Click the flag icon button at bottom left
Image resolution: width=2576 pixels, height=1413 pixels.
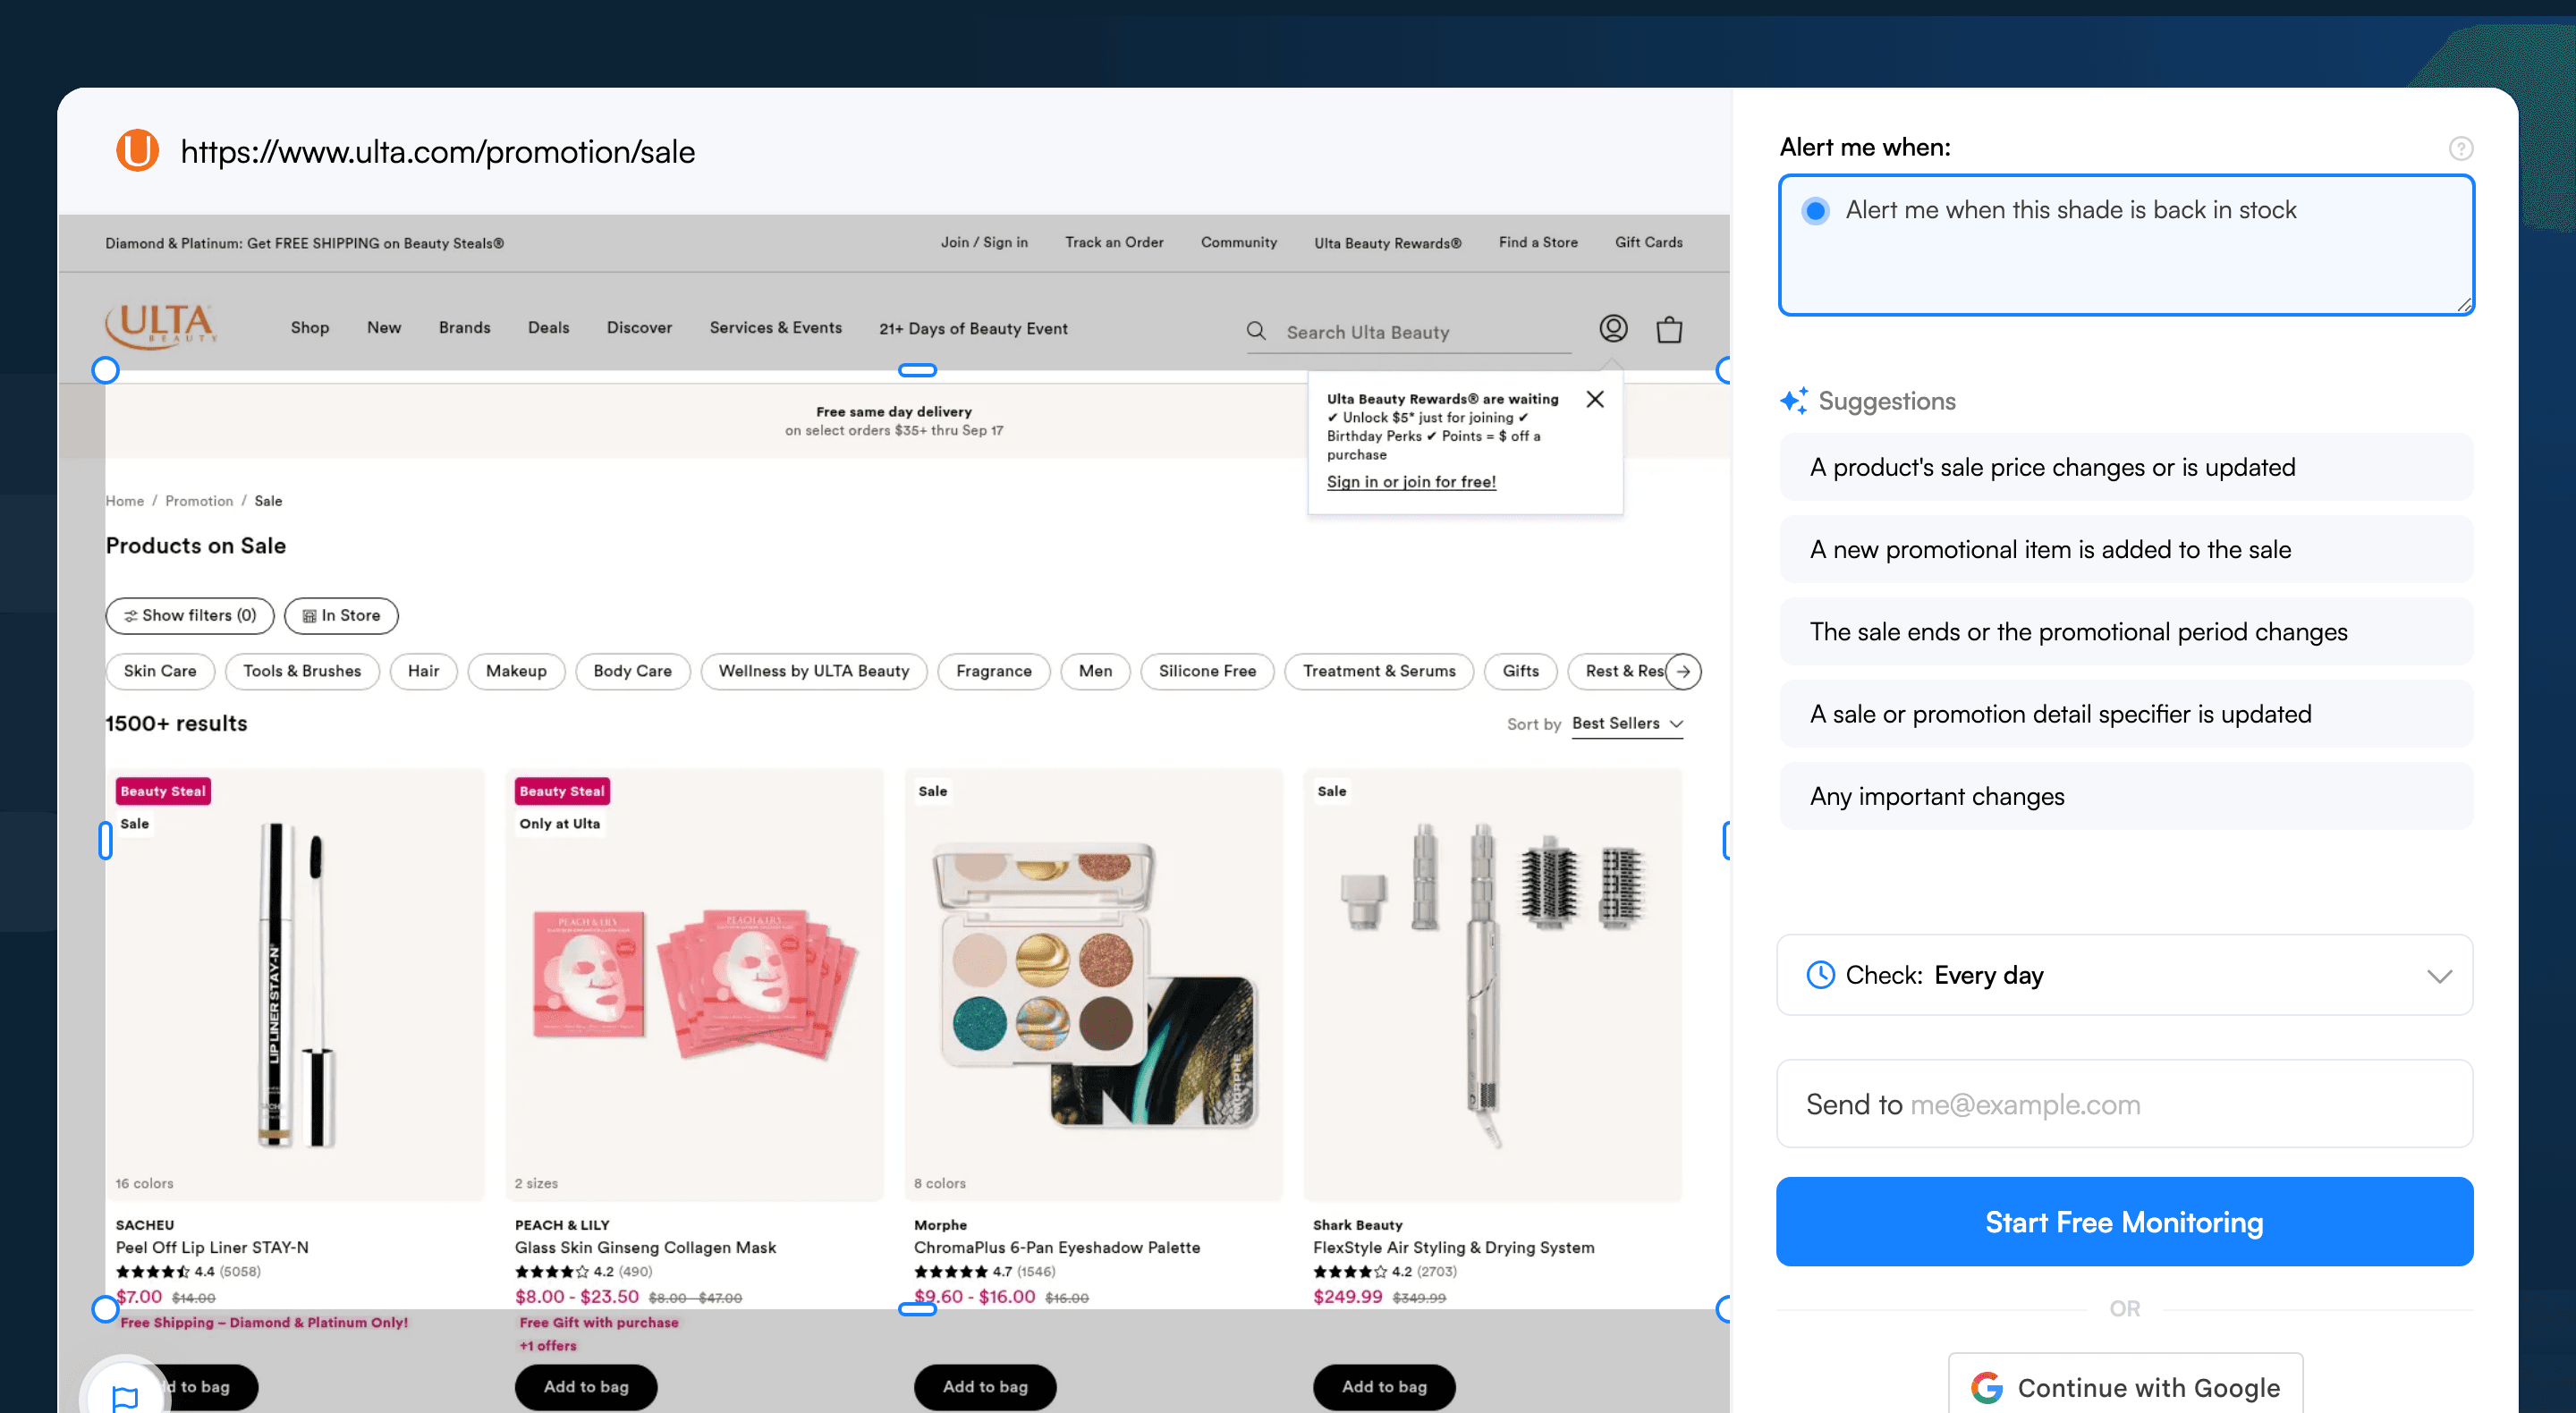coord(125,1397)
